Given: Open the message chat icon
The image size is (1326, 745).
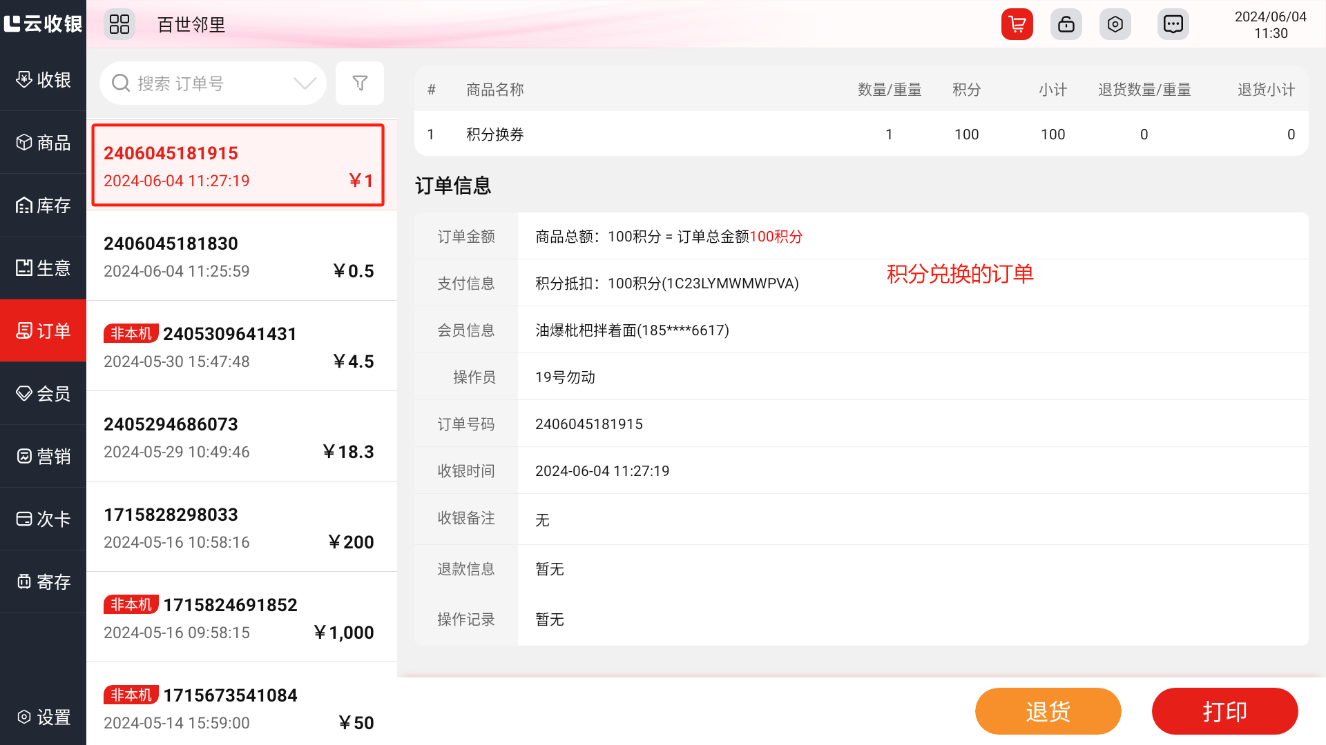Looking at the screenshot, I should (1173, 24).
